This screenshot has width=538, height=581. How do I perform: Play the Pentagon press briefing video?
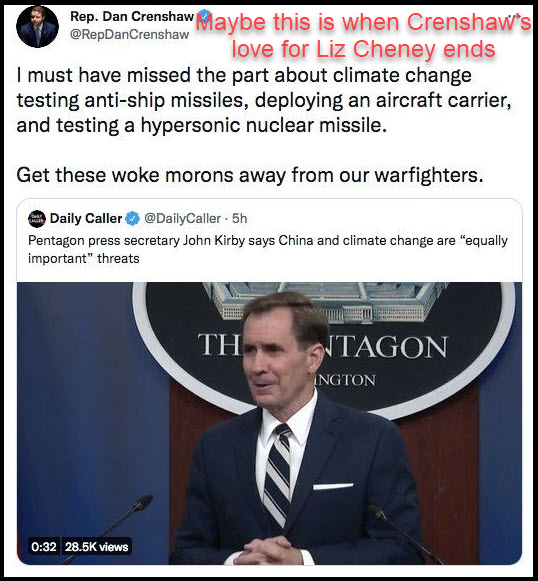pos(269,424)
